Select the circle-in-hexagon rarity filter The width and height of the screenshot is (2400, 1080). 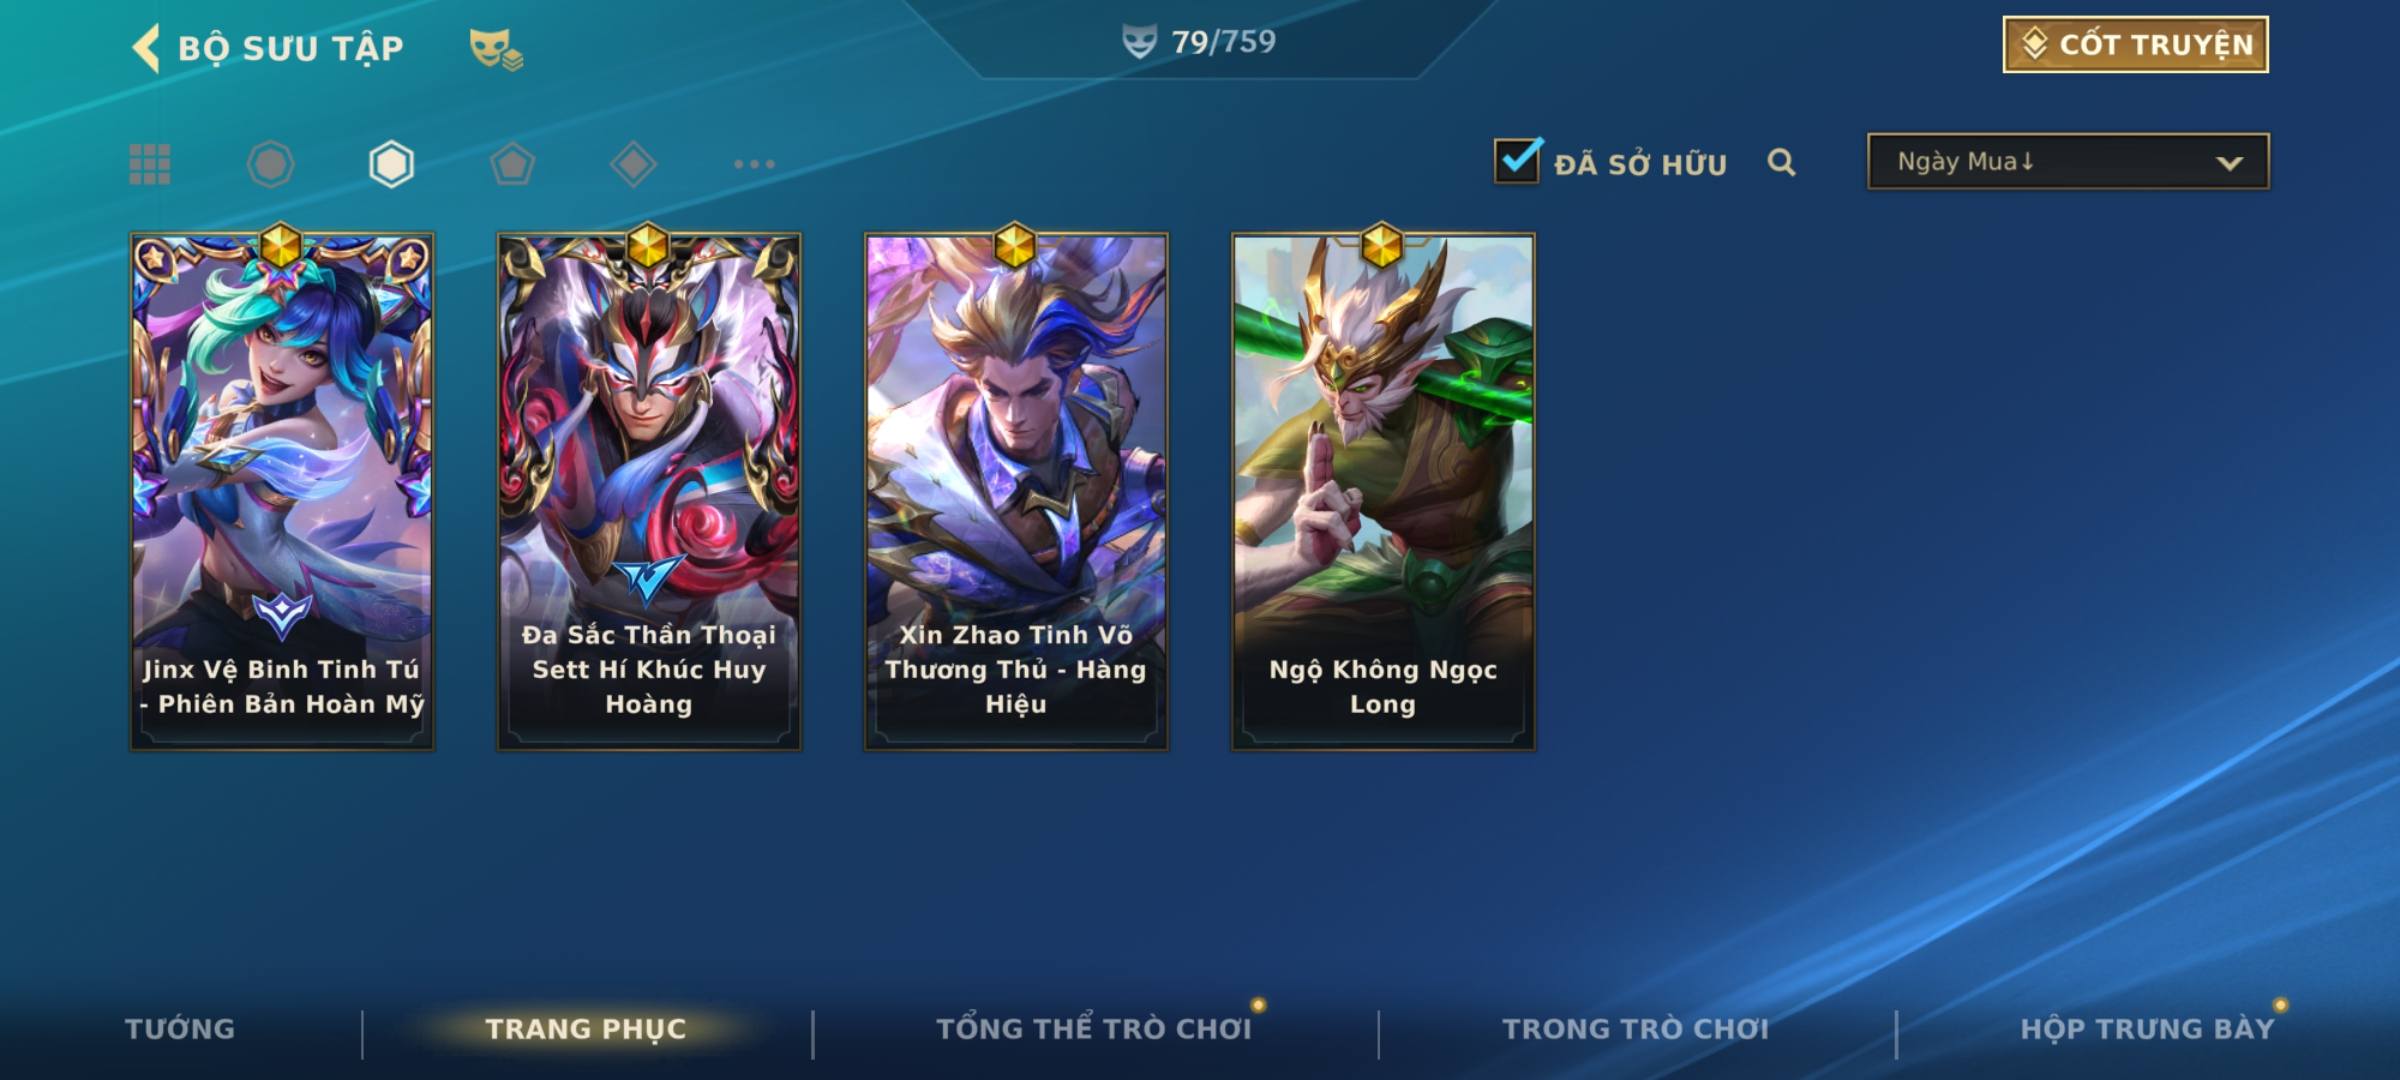270,164
